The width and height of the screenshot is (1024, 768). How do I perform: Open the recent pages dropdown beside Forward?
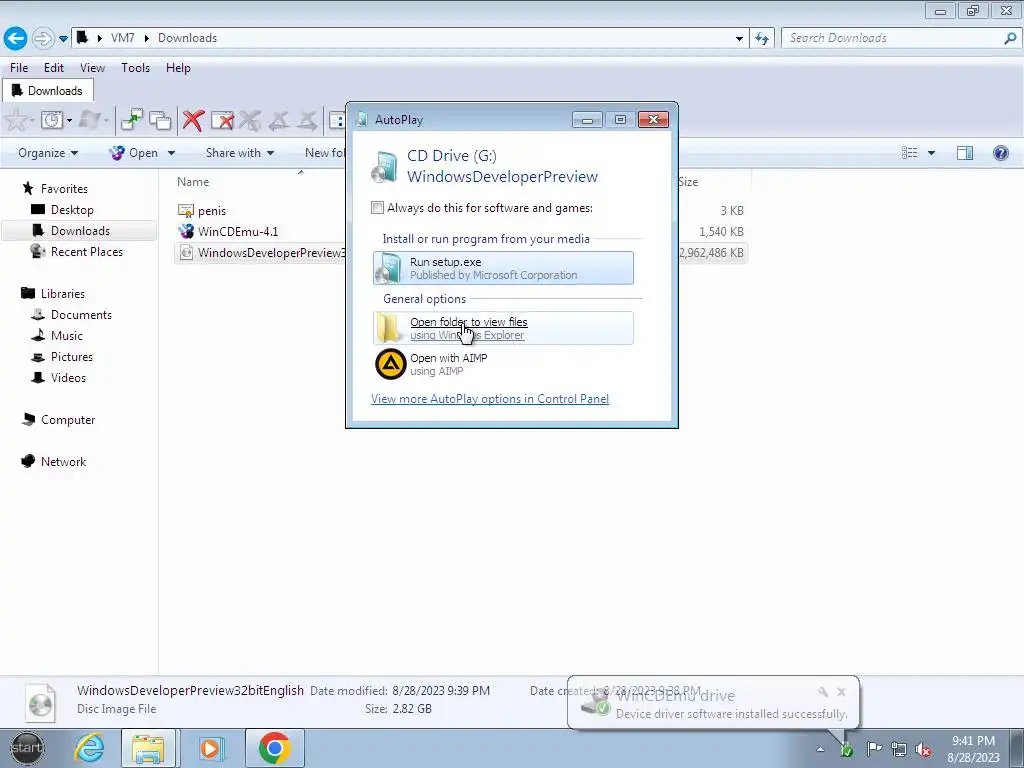pyautogui.click(x=63, y=39)
